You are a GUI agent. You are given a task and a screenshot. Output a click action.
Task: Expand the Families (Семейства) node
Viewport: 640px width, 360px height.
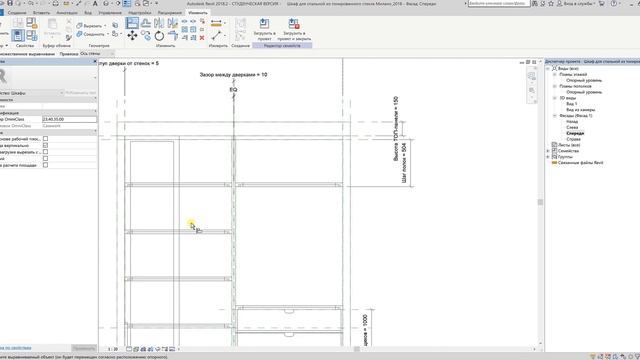click(548, 151)
